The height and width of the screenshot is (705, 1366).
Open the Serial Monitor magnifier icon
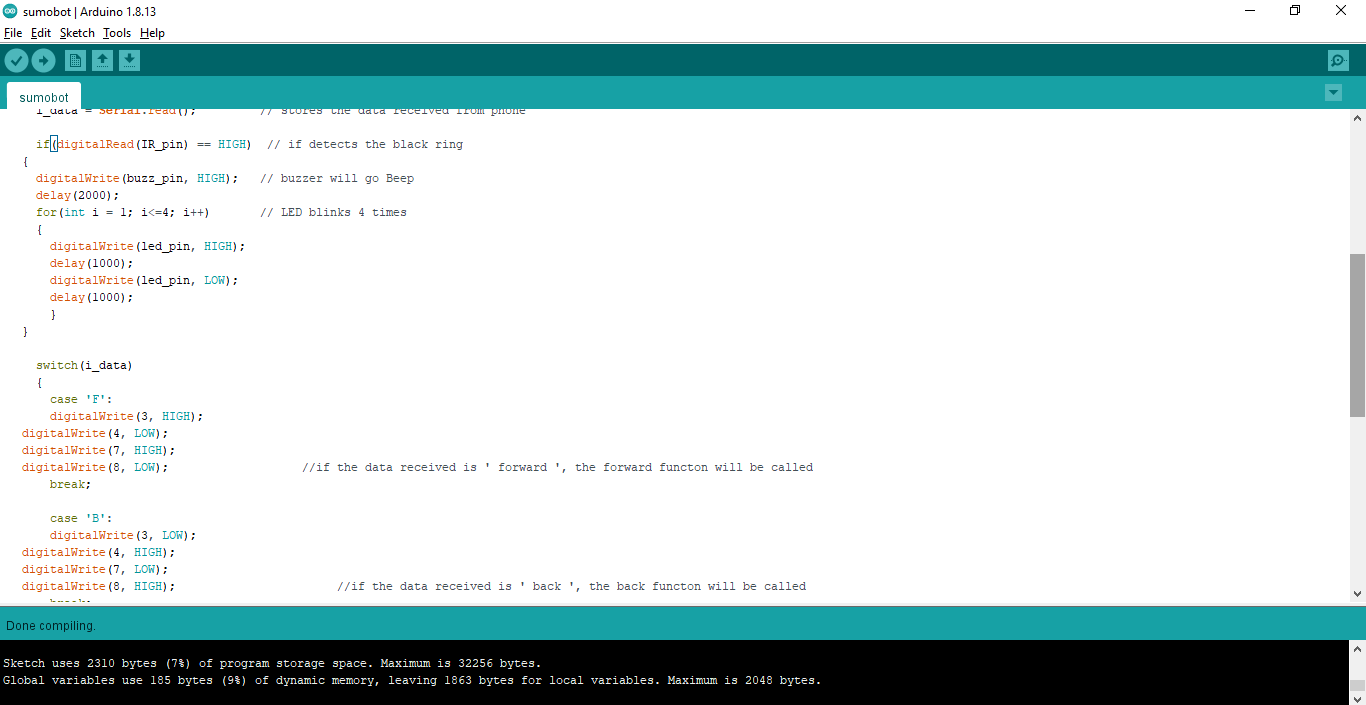pos(1338,60)
